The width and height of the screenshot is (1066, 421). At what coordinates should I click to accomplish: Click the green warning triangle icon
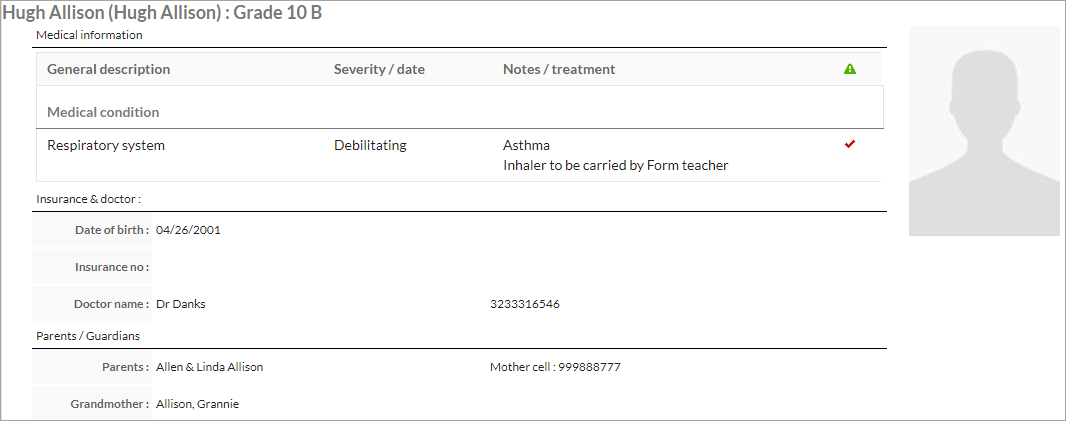point(849,69)
